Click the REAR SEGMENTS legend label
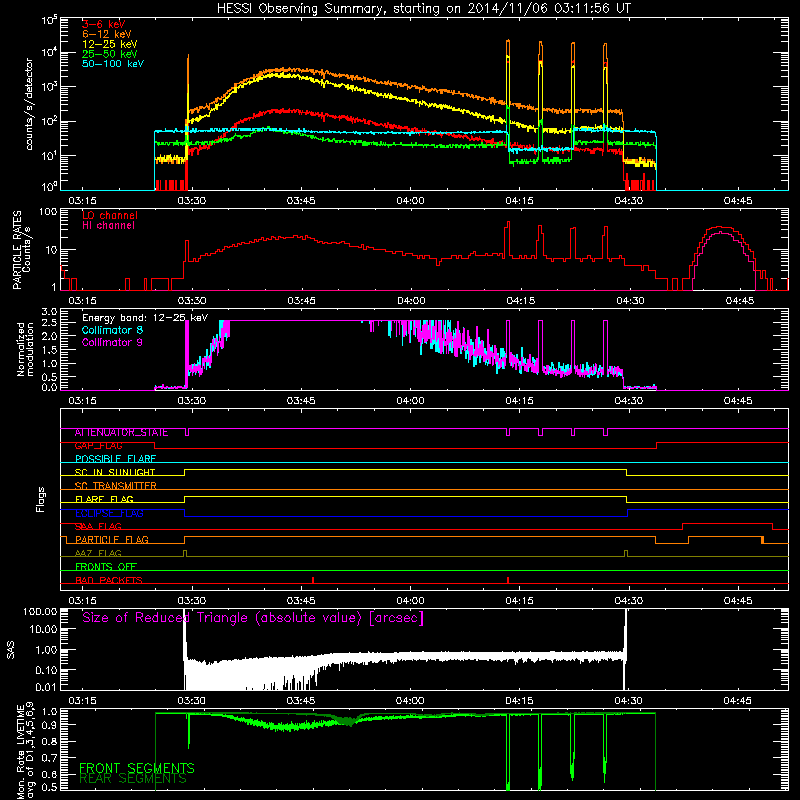 click(x=133, y=779)
